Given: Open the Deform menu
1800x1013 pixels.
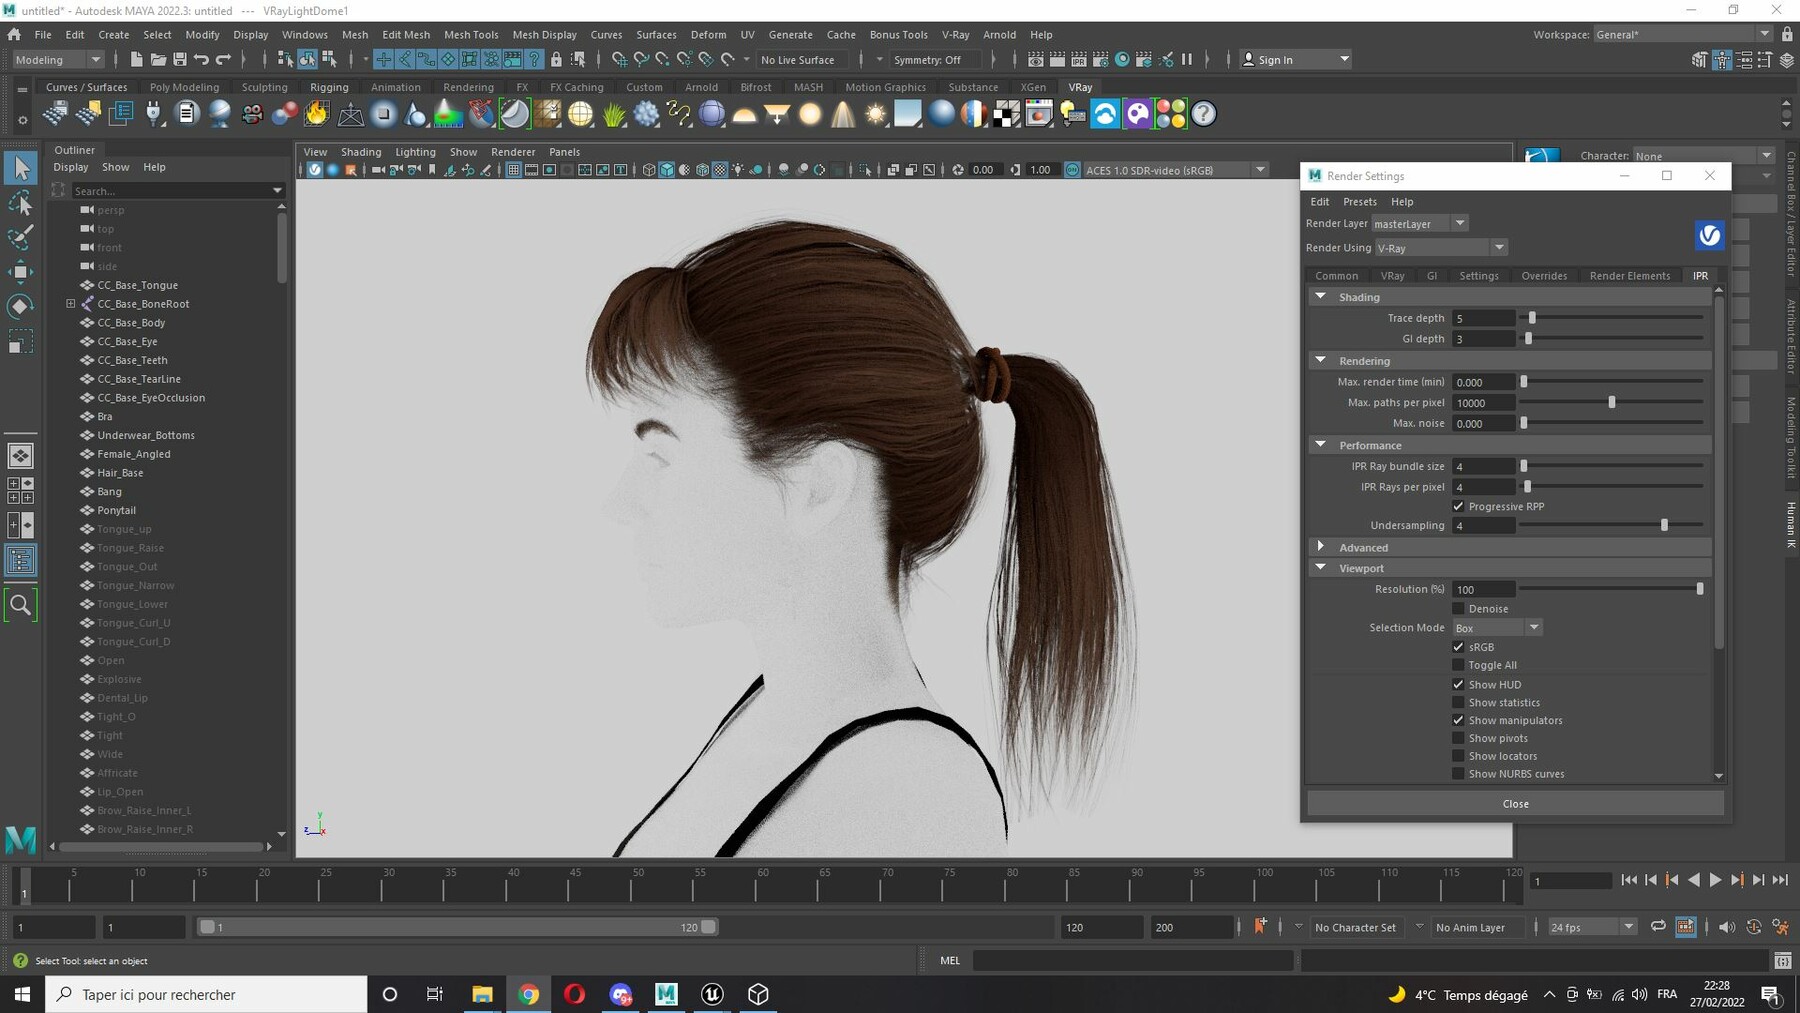Looking at the screenshot, I should pyautogui.click(x=708, y=34).
